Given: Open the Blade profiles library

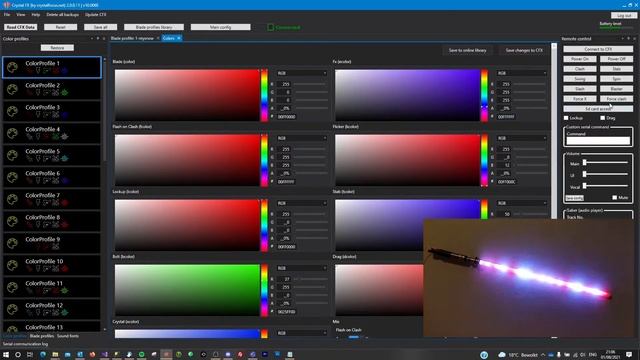Looking at the screenshot, I should [154, 27].
